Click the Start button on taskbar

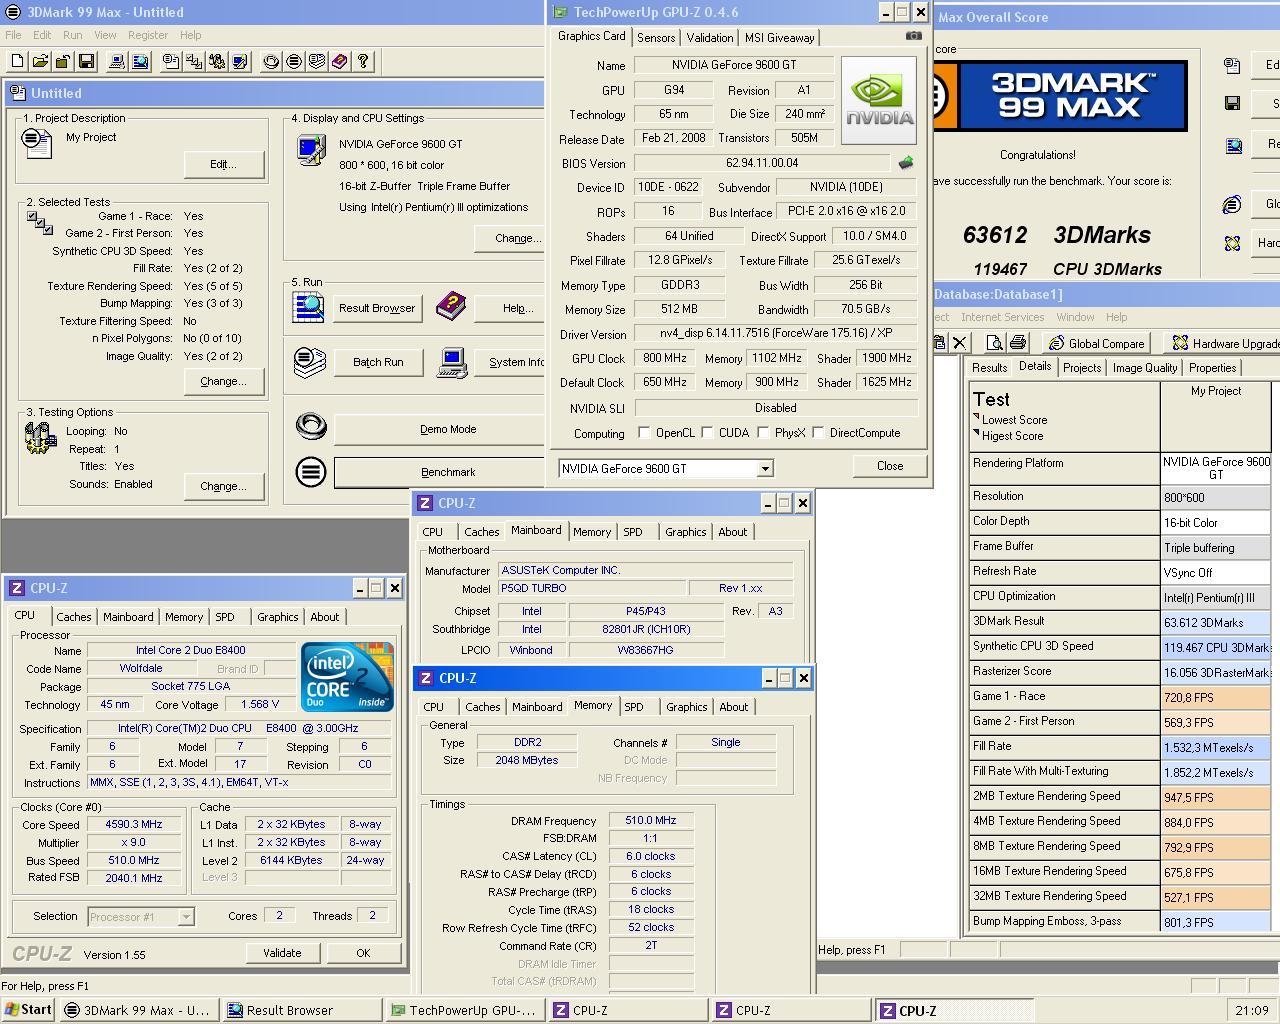(29, 1010)
